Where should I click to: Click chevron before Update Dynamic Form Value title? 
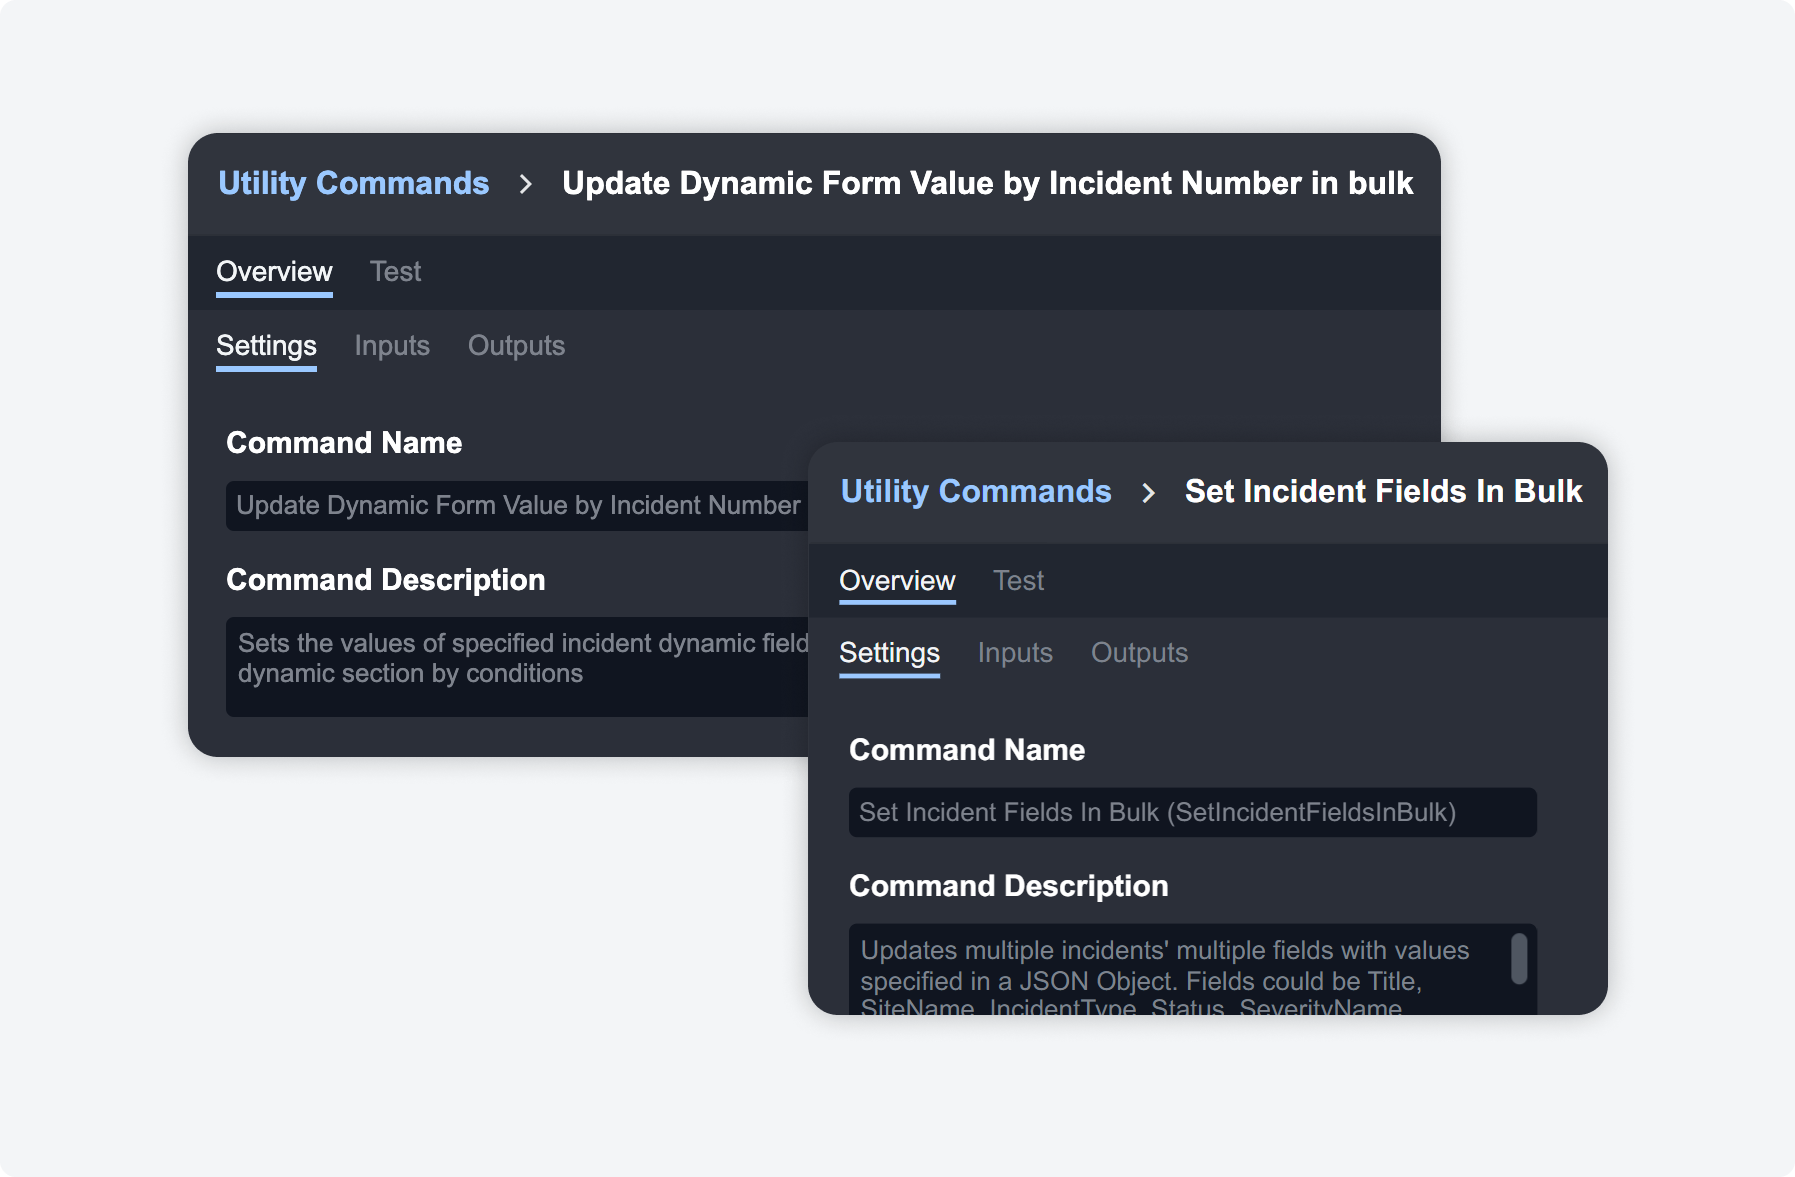point(526,184)
